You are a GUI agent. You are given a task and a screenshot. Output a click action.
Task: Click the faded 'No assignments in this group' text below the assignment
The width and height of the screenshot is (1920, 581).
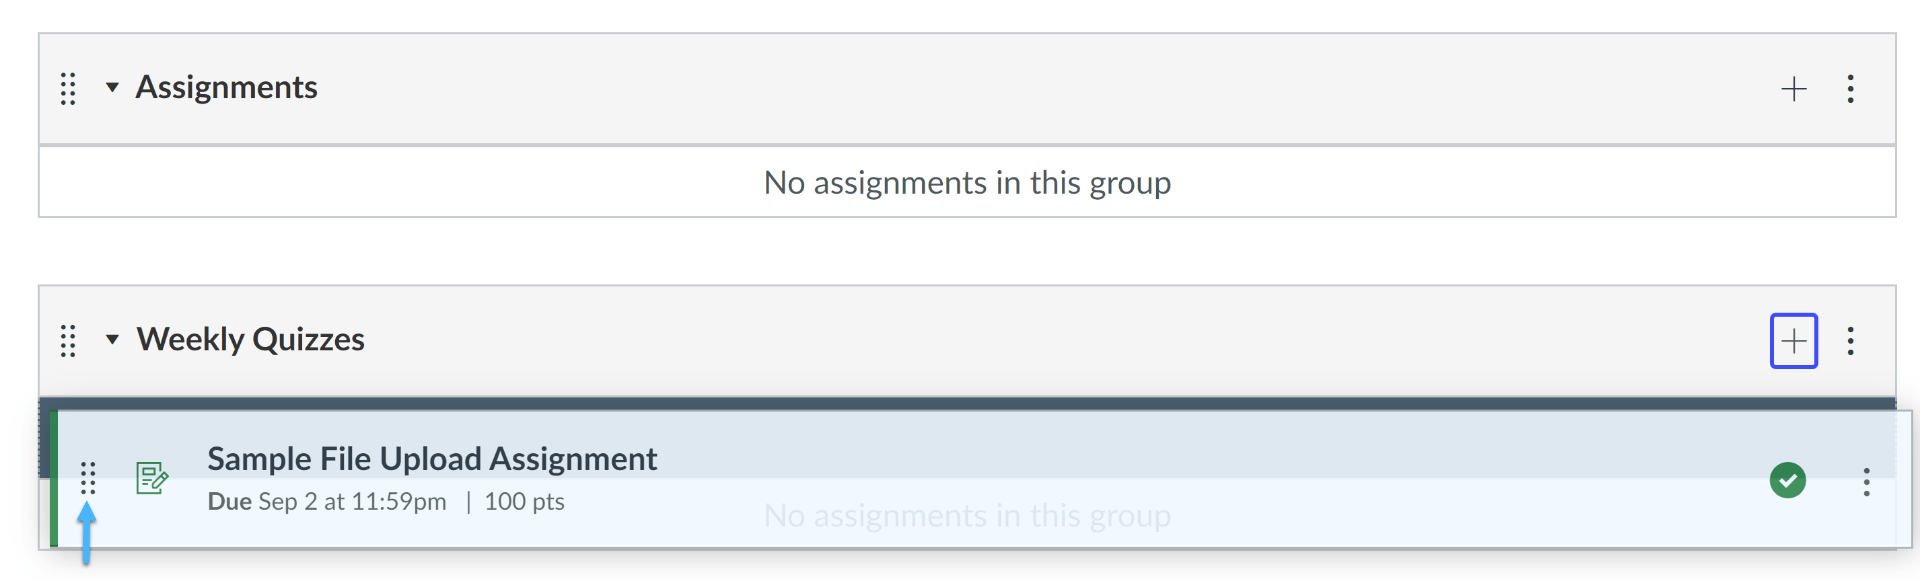point(966,515)
